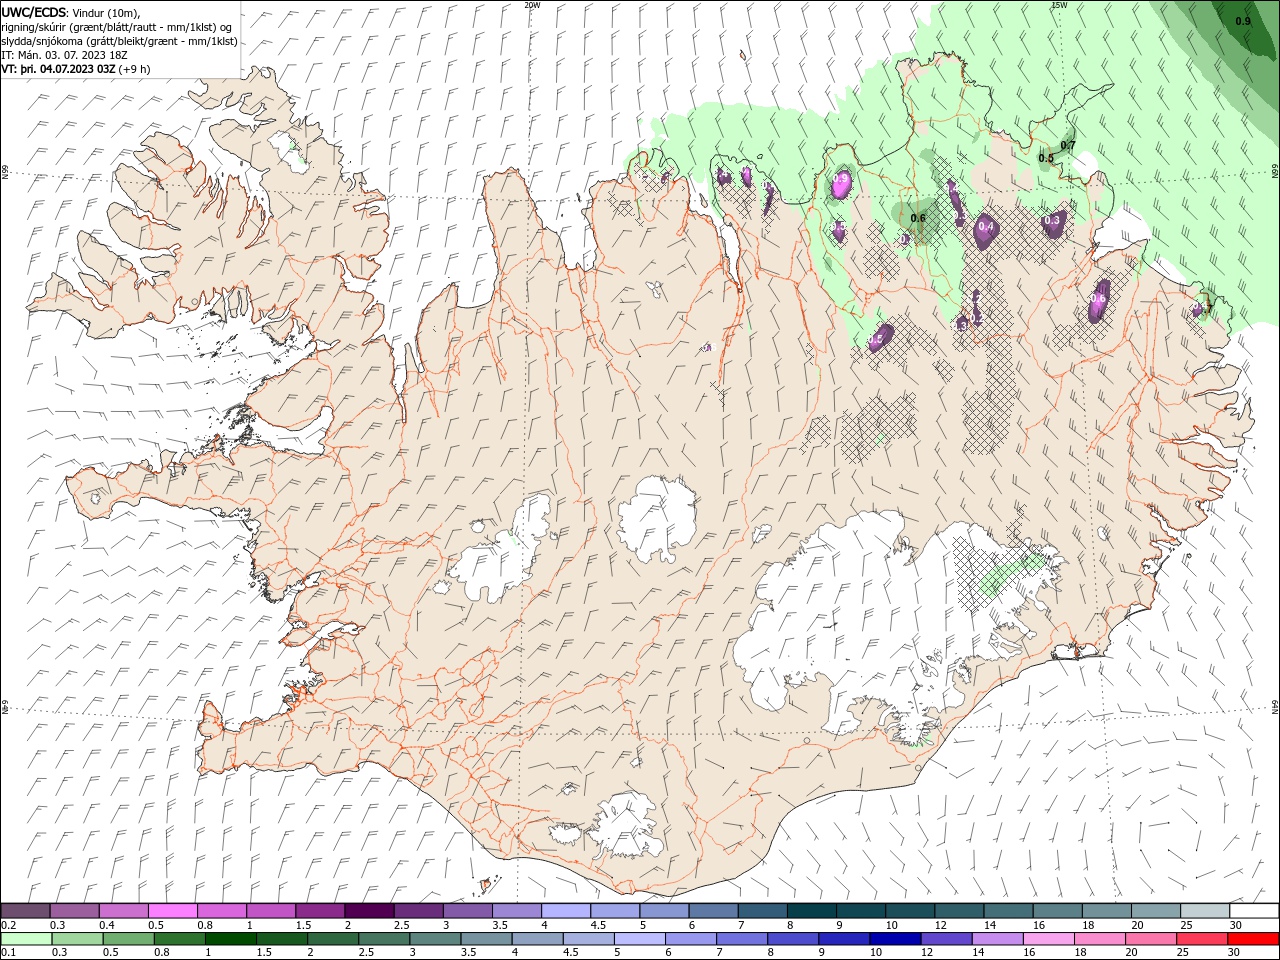1280x960 pixels.
Task: Select the royal blue 8 swatch in lower legend
Action: pos(792,939)
